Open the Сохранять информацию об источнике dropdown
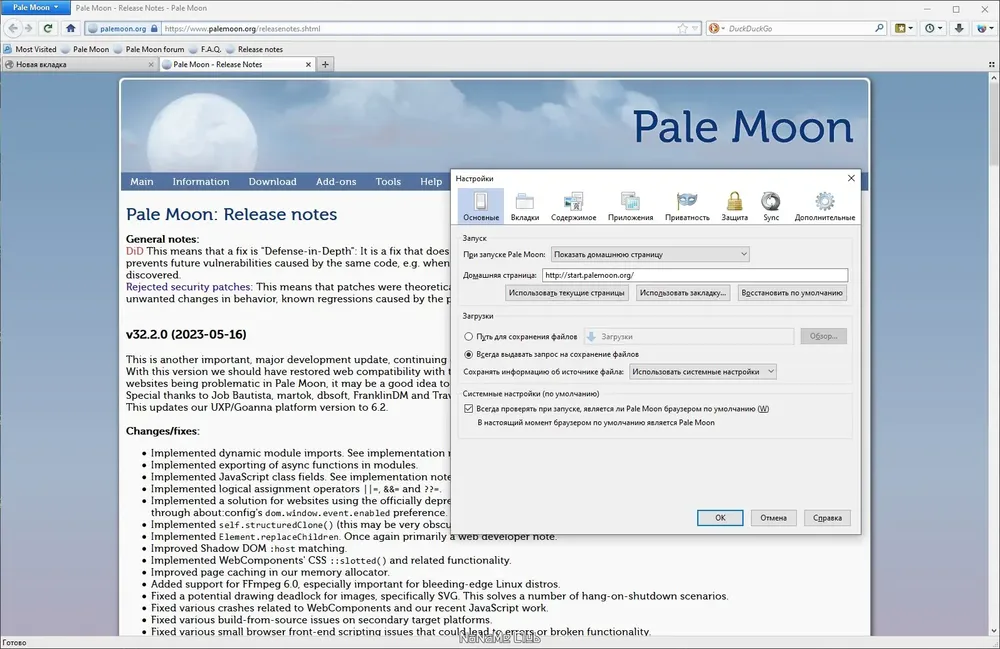Screen dimensions: 1000x649 702,372
